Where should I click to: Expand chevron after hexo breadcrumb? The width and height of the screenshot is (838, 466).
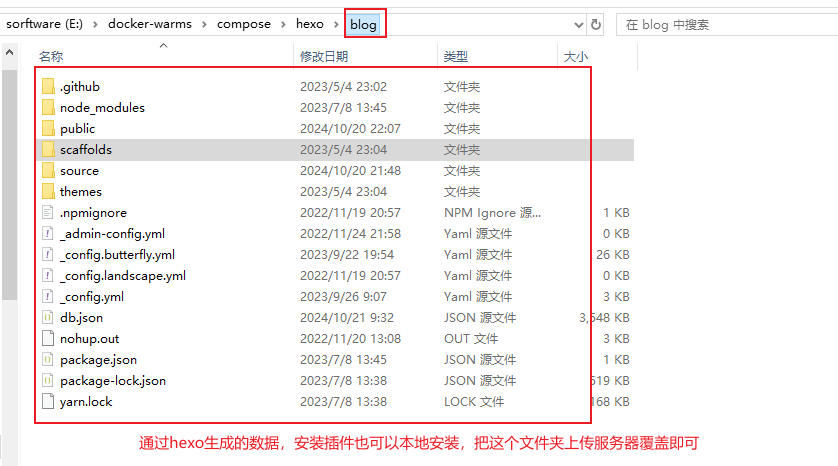[336, 25]
